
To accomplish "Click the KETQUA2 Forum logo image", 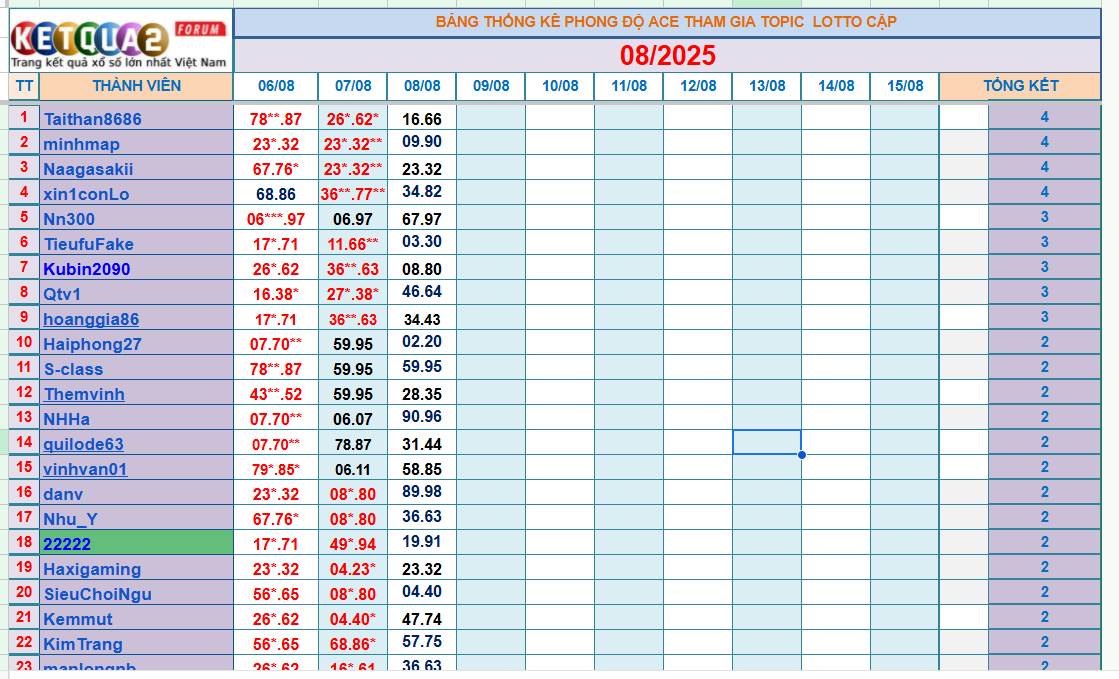I will point(121,41).
